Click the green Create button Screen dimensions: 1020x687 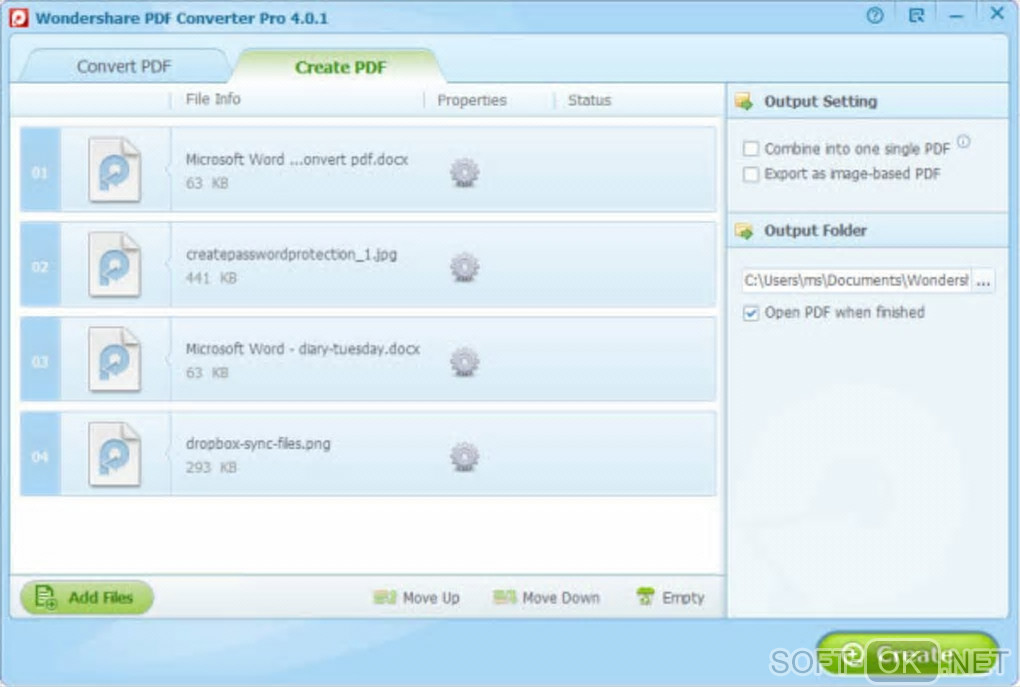907,655
